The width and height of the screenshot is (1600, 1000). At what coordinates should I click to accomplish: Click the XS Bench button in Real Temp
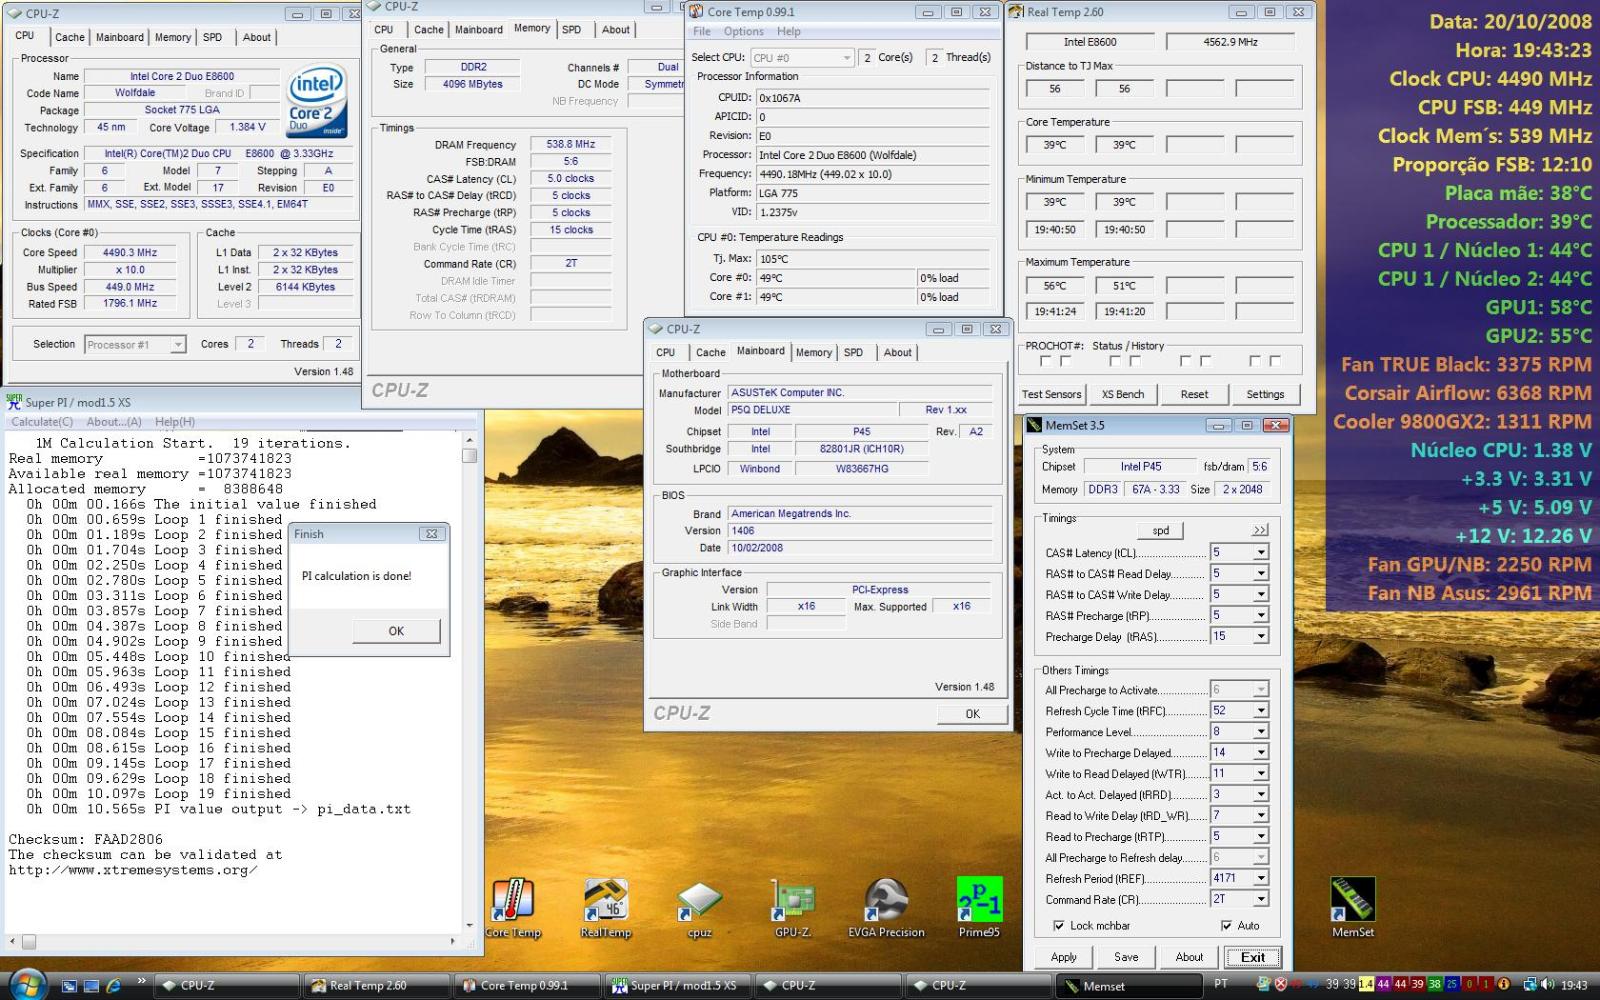click(x=1122, y=395)
